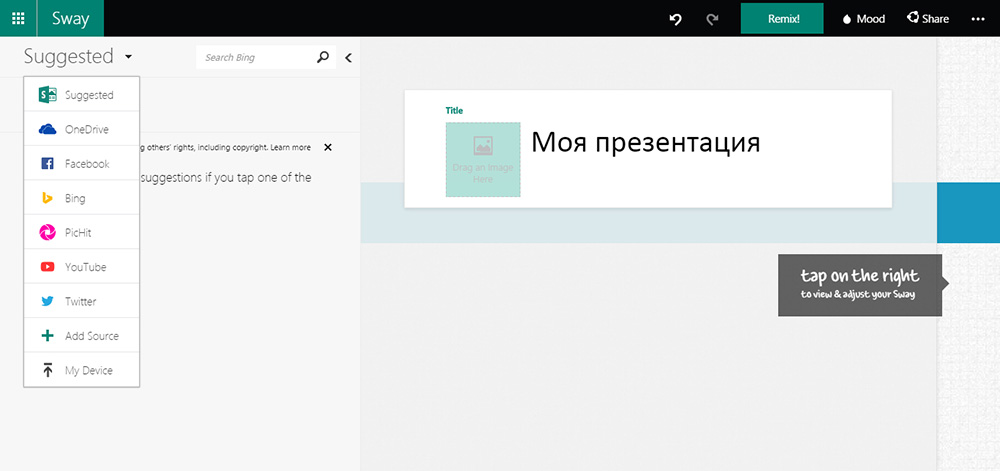This screenshot has width=1000, height=471.
Task: Open the Share menu
Action: tap(928, 18)
